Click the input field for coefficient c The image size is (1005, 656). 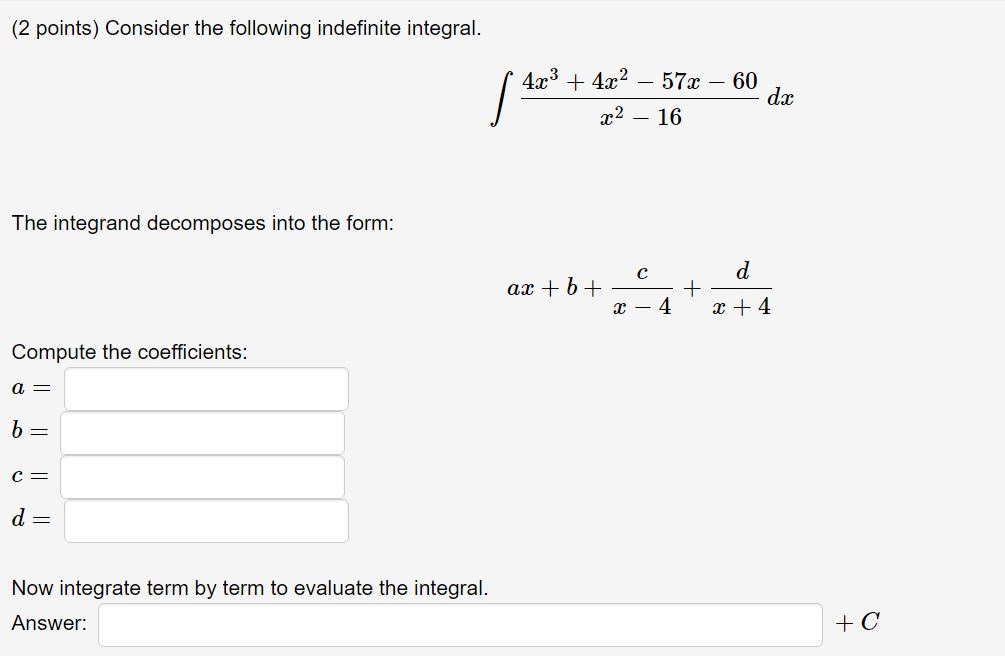click(x=203, y=477)
